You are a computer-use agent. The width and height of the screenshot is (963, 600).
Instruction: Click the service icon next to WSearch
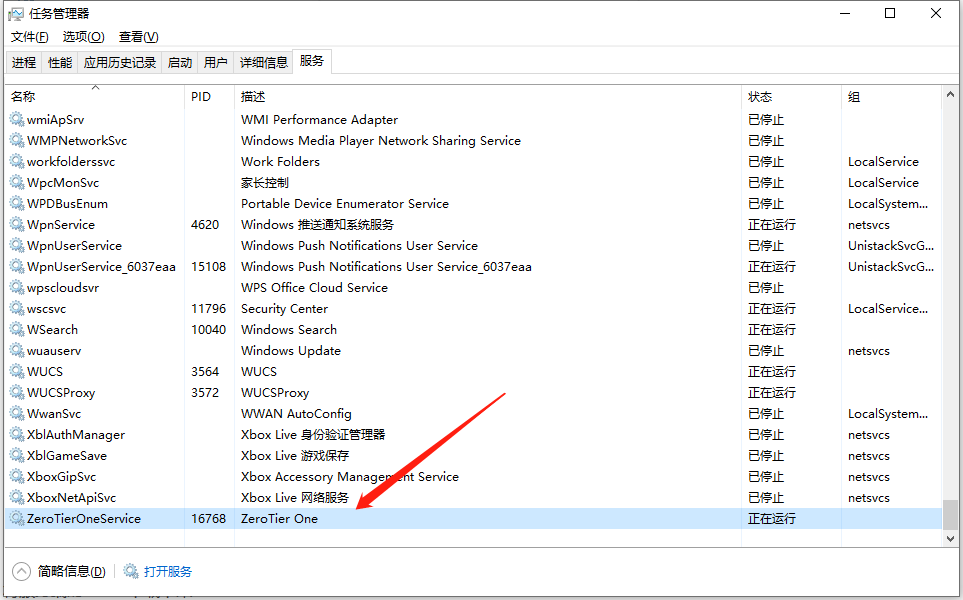[x=17, y=330]
